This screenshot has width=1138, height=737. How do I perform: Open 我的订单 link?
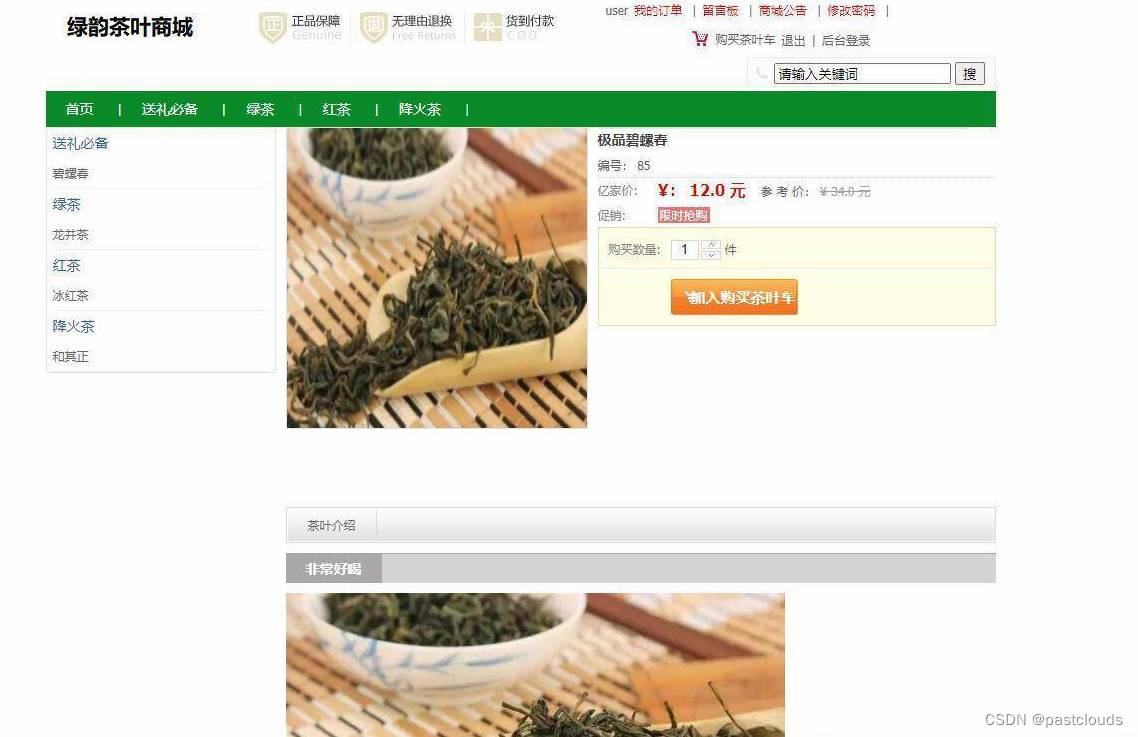[x=658, y=11]
